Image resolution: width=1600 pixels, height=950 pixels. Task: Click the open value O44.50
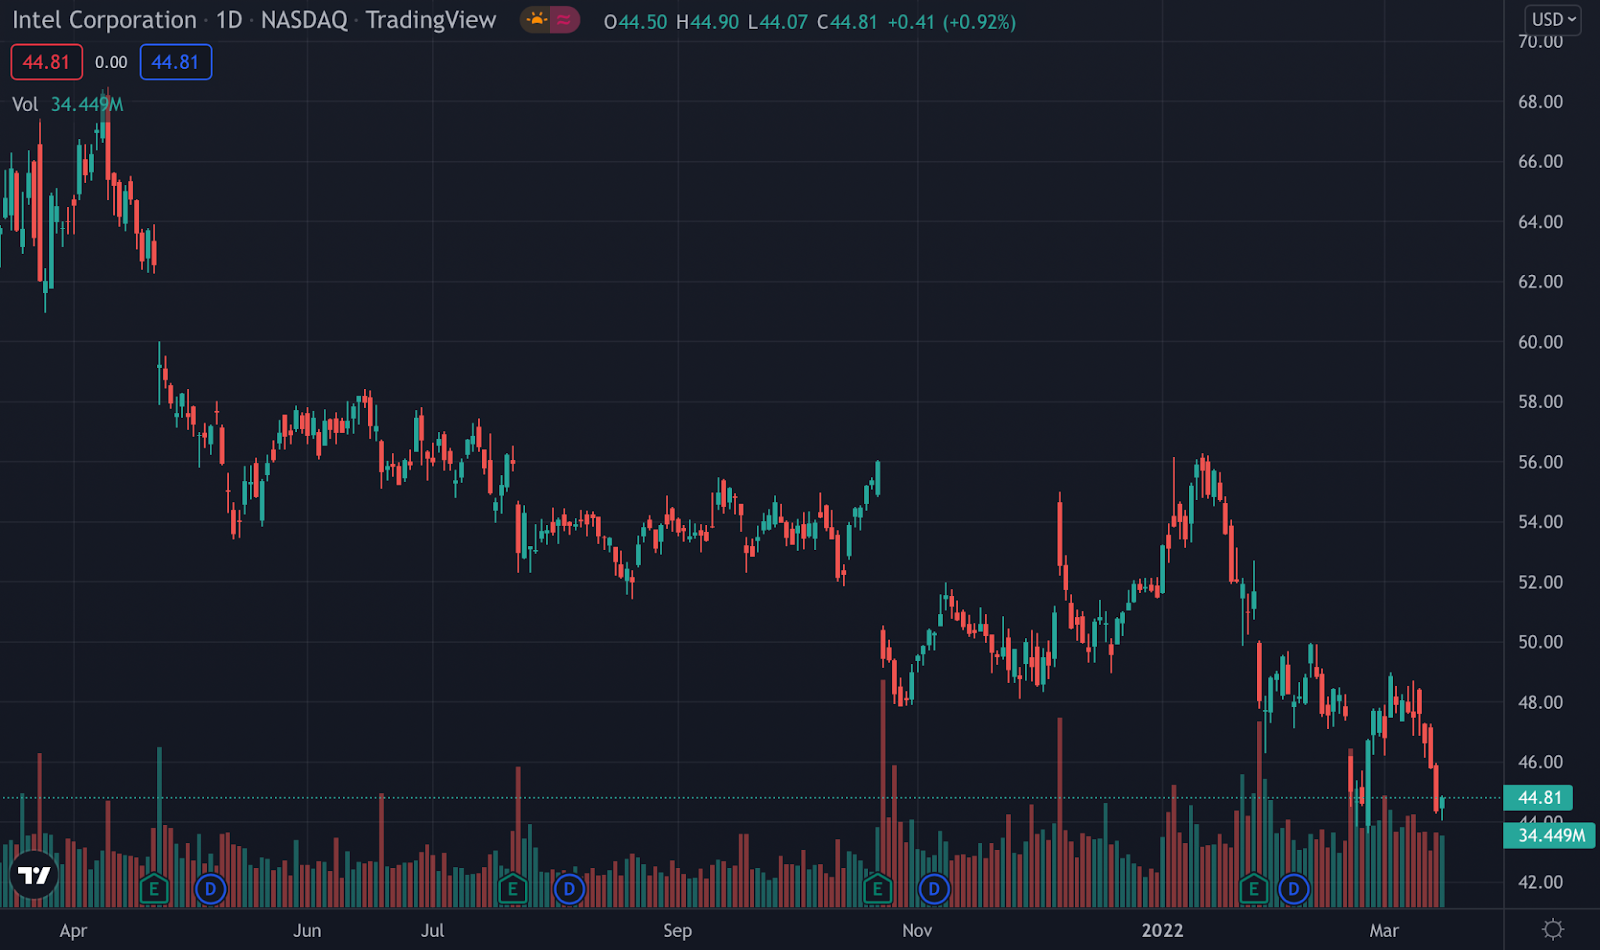click(x=635, y=22)
